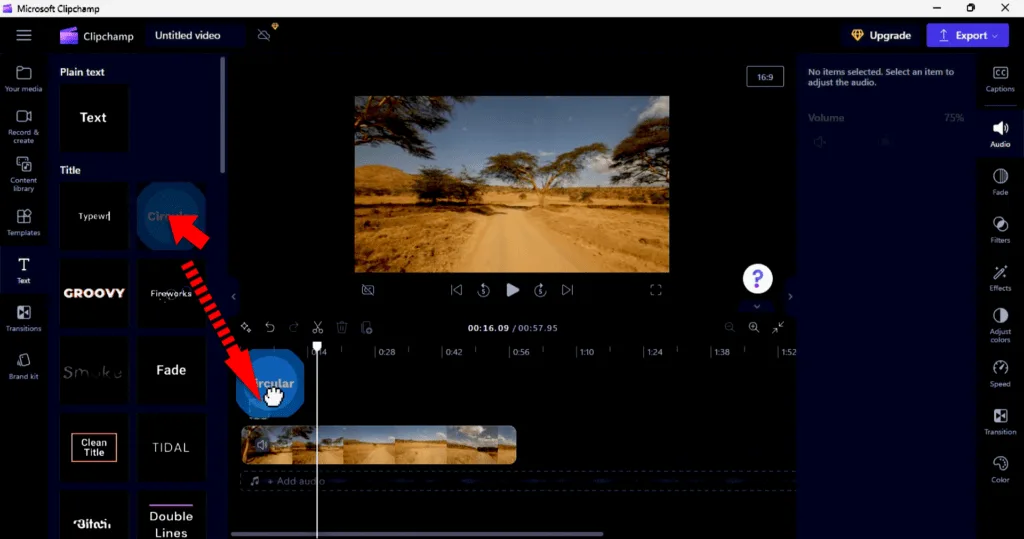
Task: Rewind five seconds
Action: coord(484,290)
